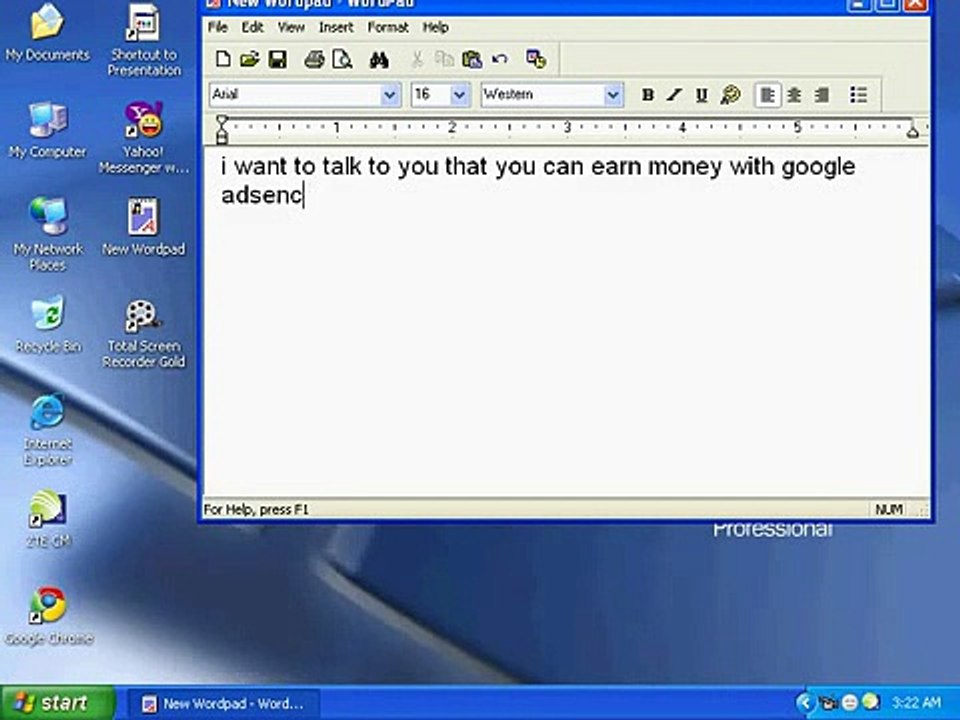Click the left indent marker on ruler
Viewport: 960px width, 720px height.
222,129
